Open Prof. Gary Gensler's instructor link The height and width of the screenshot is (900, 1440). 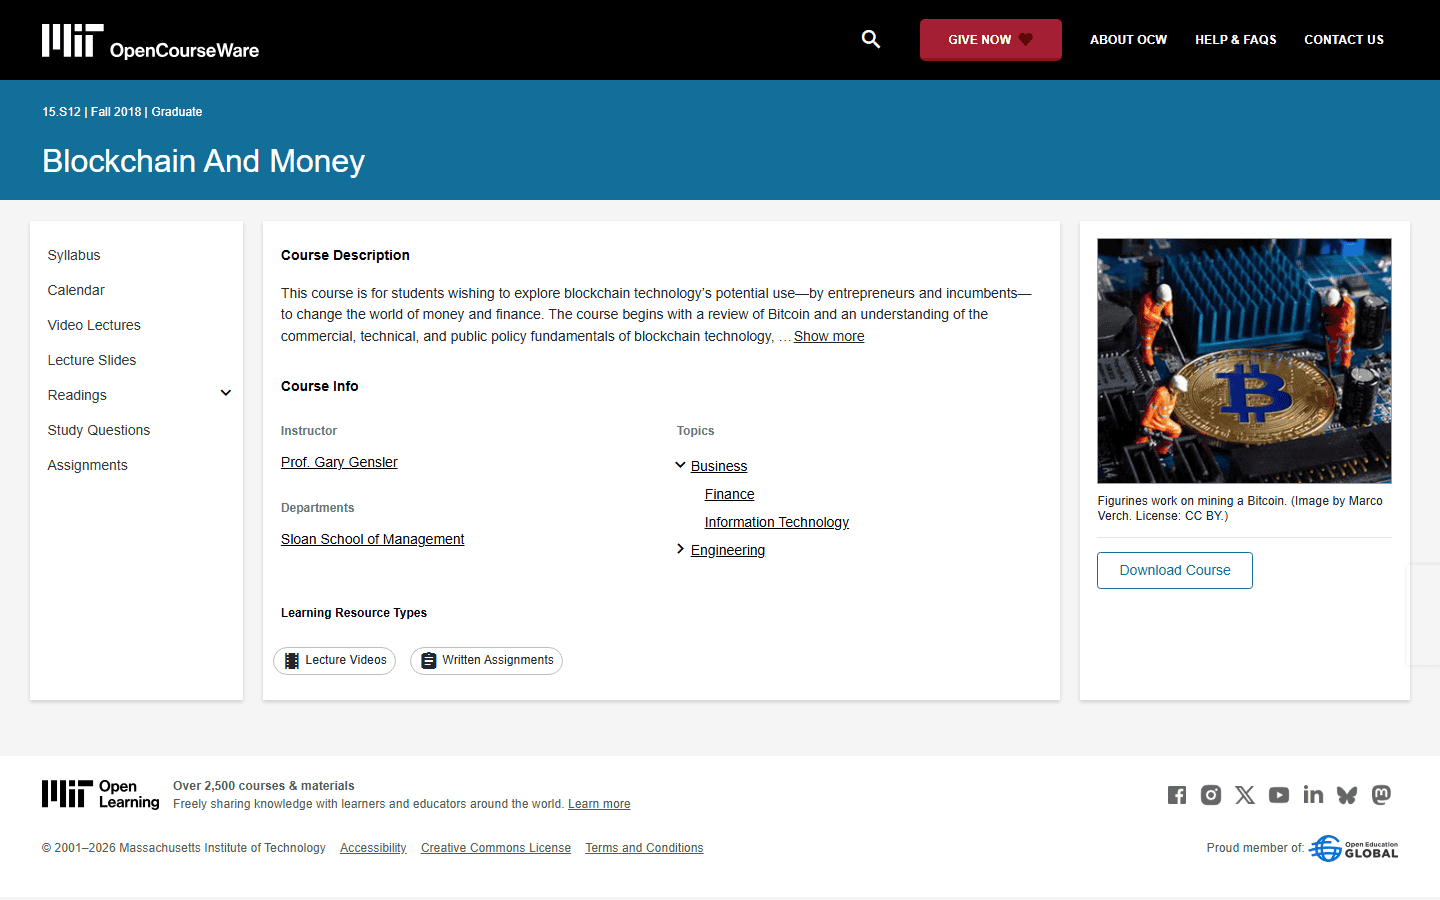(339, 462)
